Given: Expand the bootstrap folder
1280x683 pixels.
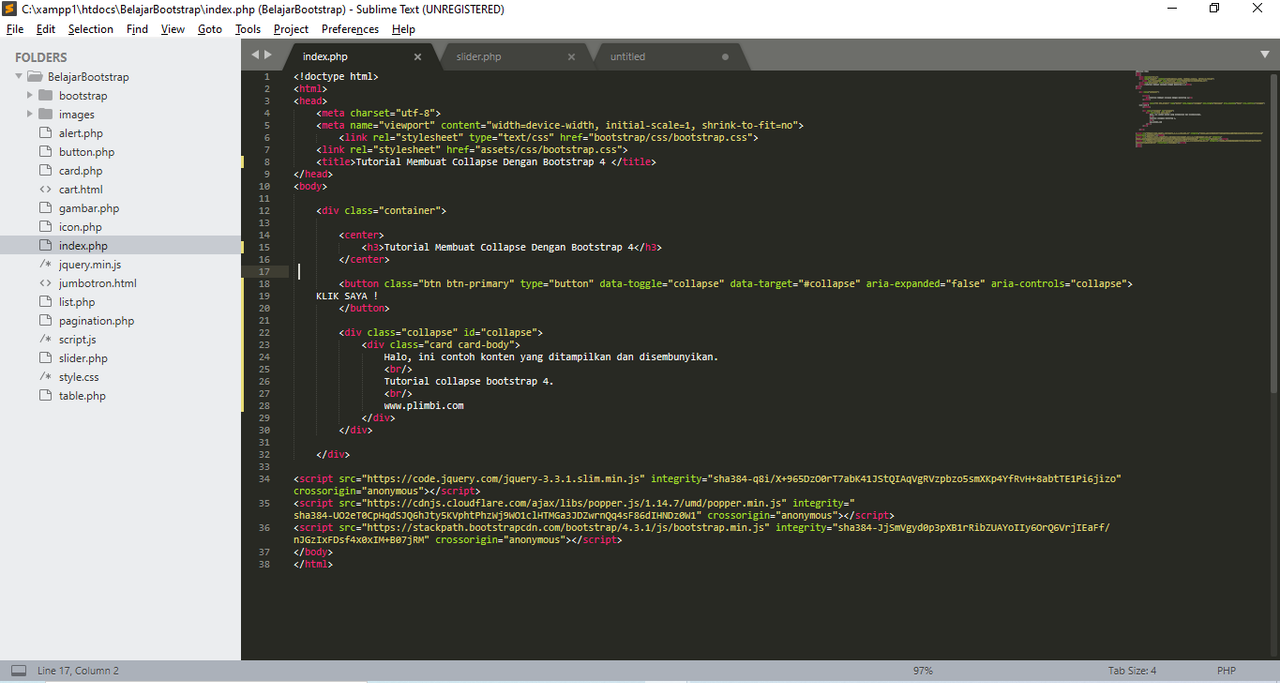Looking at the screenshot, I should coord(31,96).
